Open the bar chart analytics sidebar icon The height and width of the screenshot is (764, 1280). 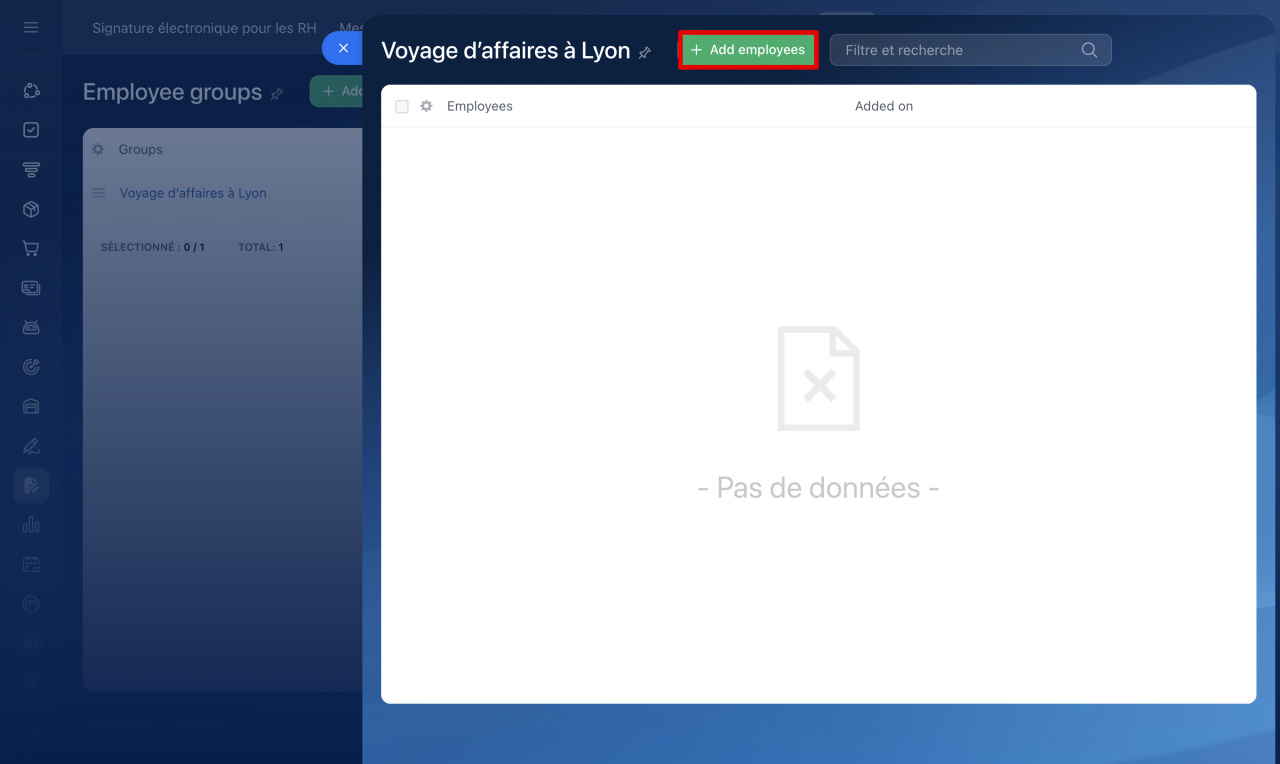click(31, 524)
